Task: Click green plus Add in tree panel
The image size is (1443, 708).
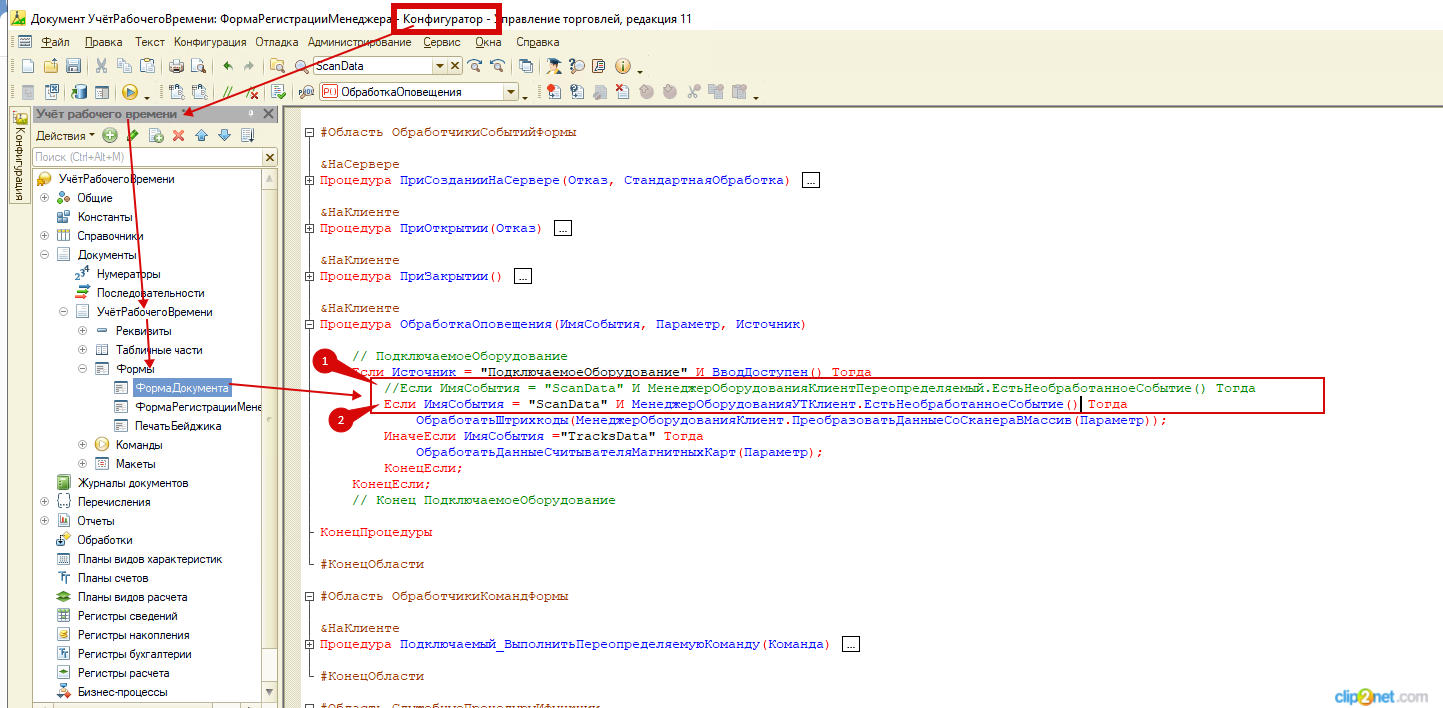Action: 110,135
